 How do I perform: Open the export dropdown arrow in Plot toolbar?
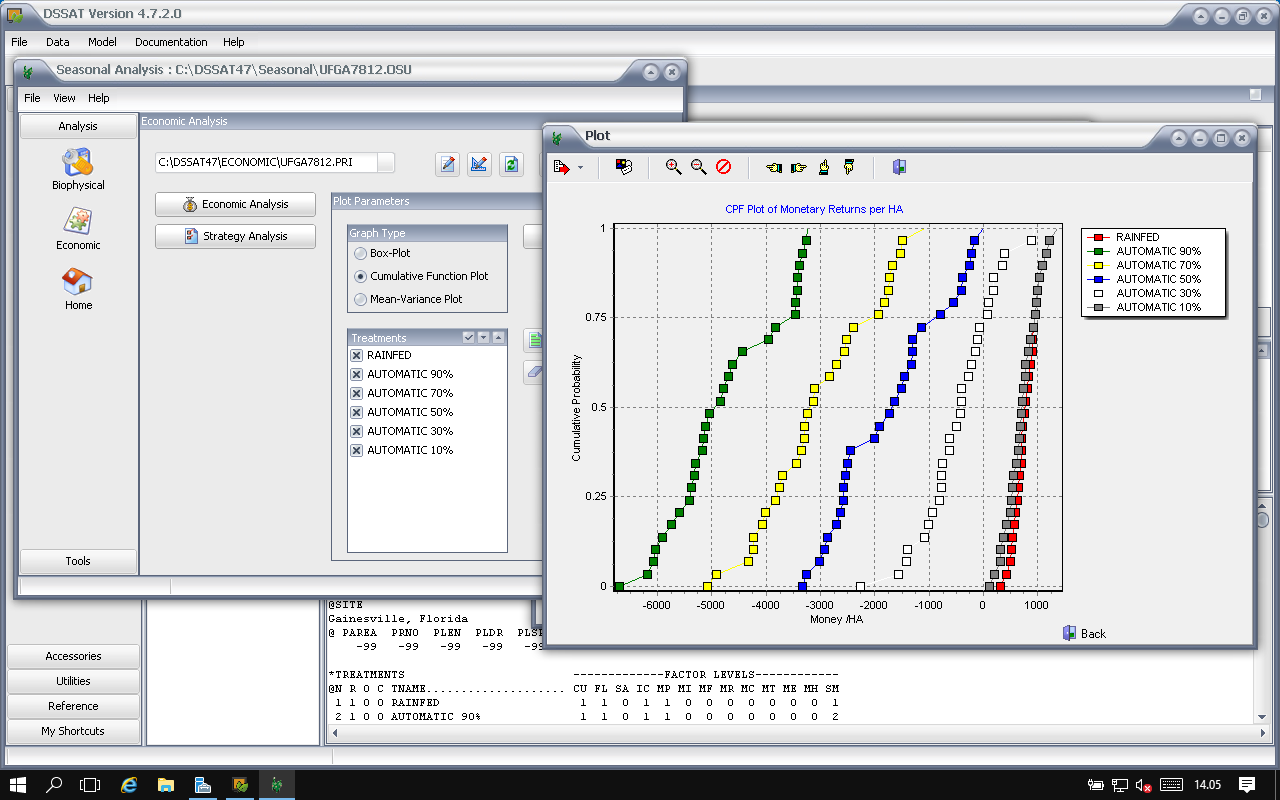pos(580,168)
